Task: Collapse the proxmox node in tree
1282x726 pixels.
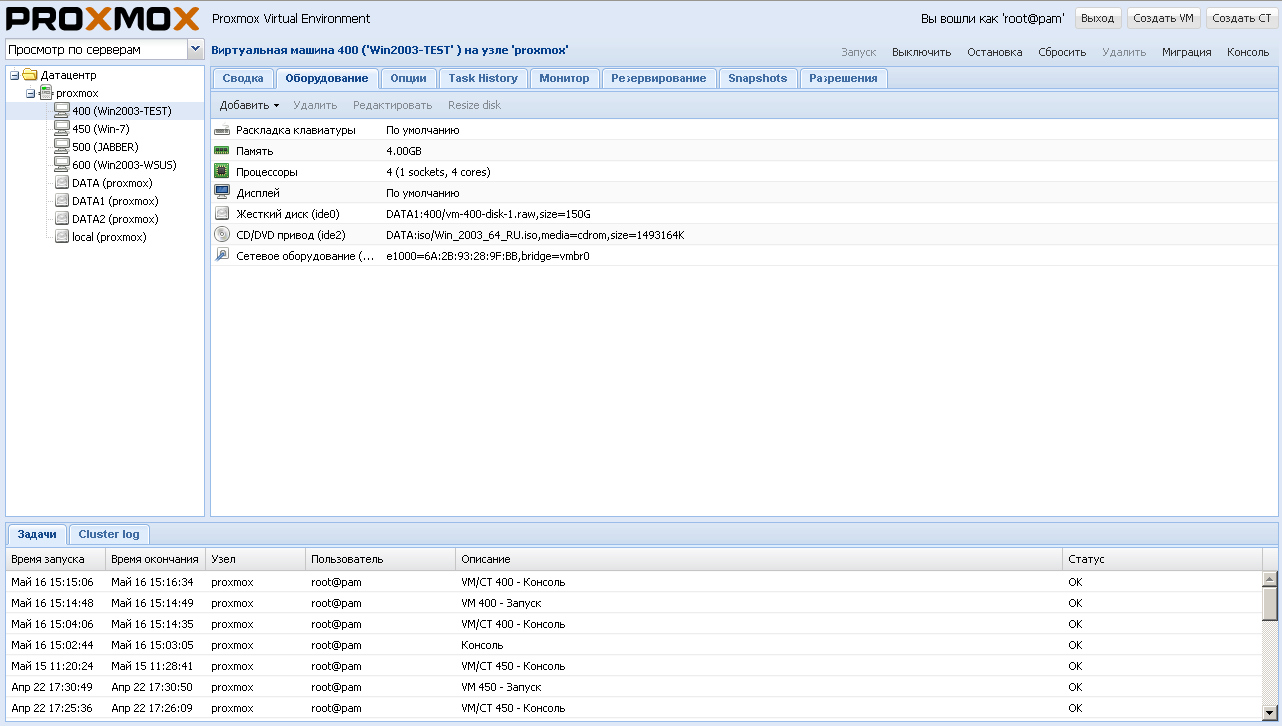Action: coord(31,93)
